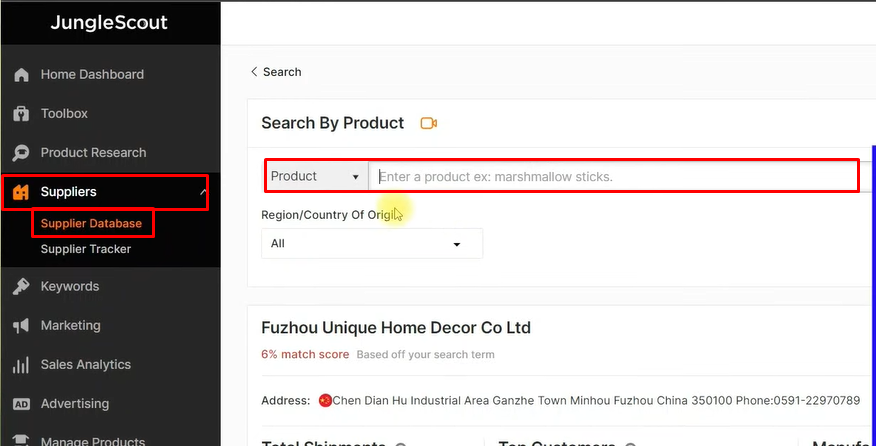The width and height of the screenshot is (876, 446).
Task: Click the JungleScout logo
Action: [109, 22]
